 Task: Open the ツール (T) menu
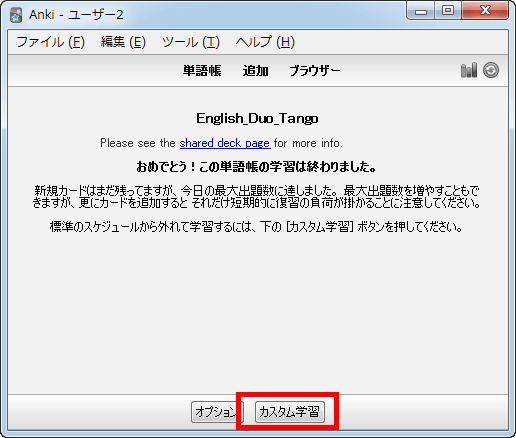click(x=191, y=42)
